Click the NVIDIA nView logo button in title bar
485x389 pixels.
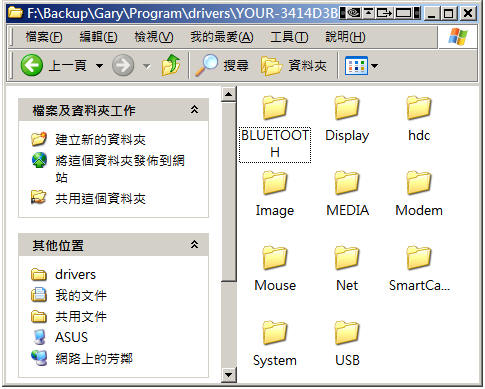(x=353, y=13)
